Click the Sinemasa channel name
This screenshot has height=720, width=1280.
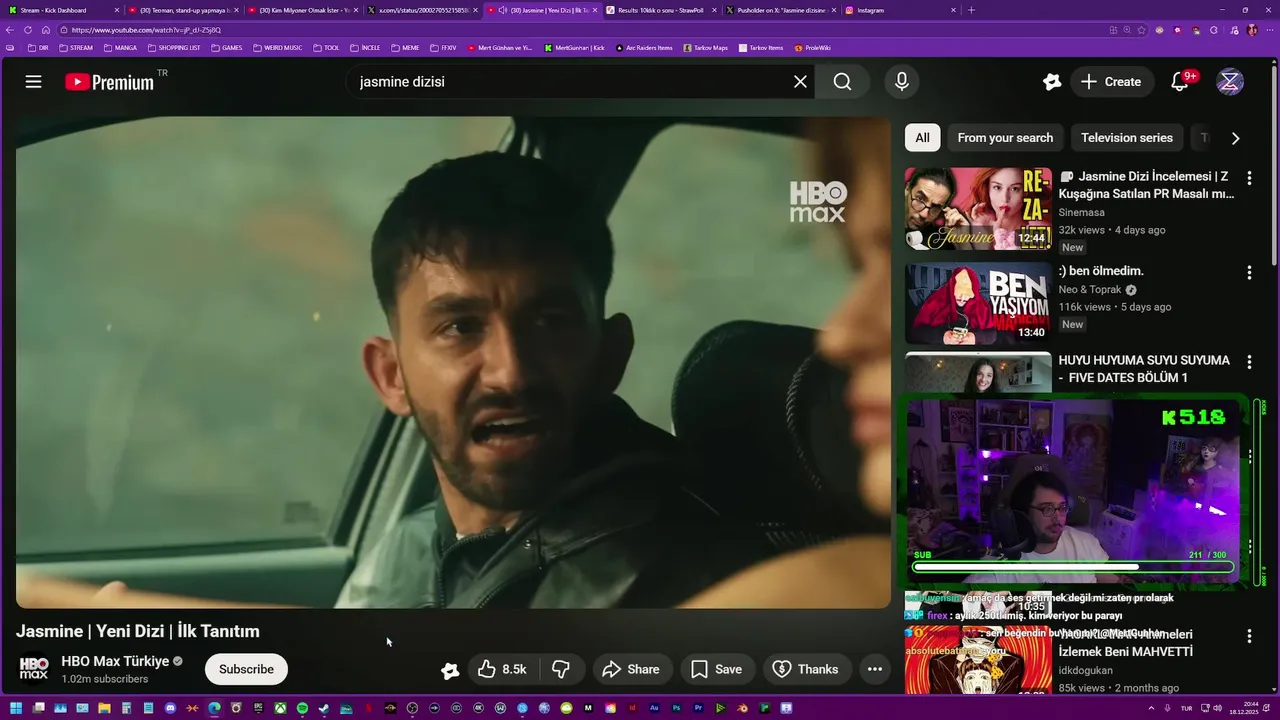pyautogui.click(x=1082, y=212)
